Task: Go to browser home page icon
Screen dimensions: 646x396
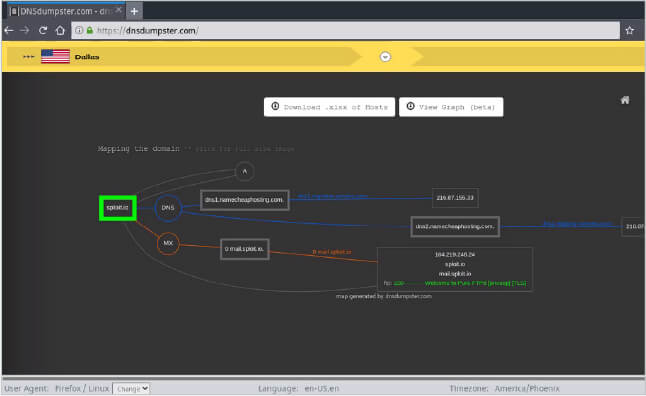Action: [60, 30]
